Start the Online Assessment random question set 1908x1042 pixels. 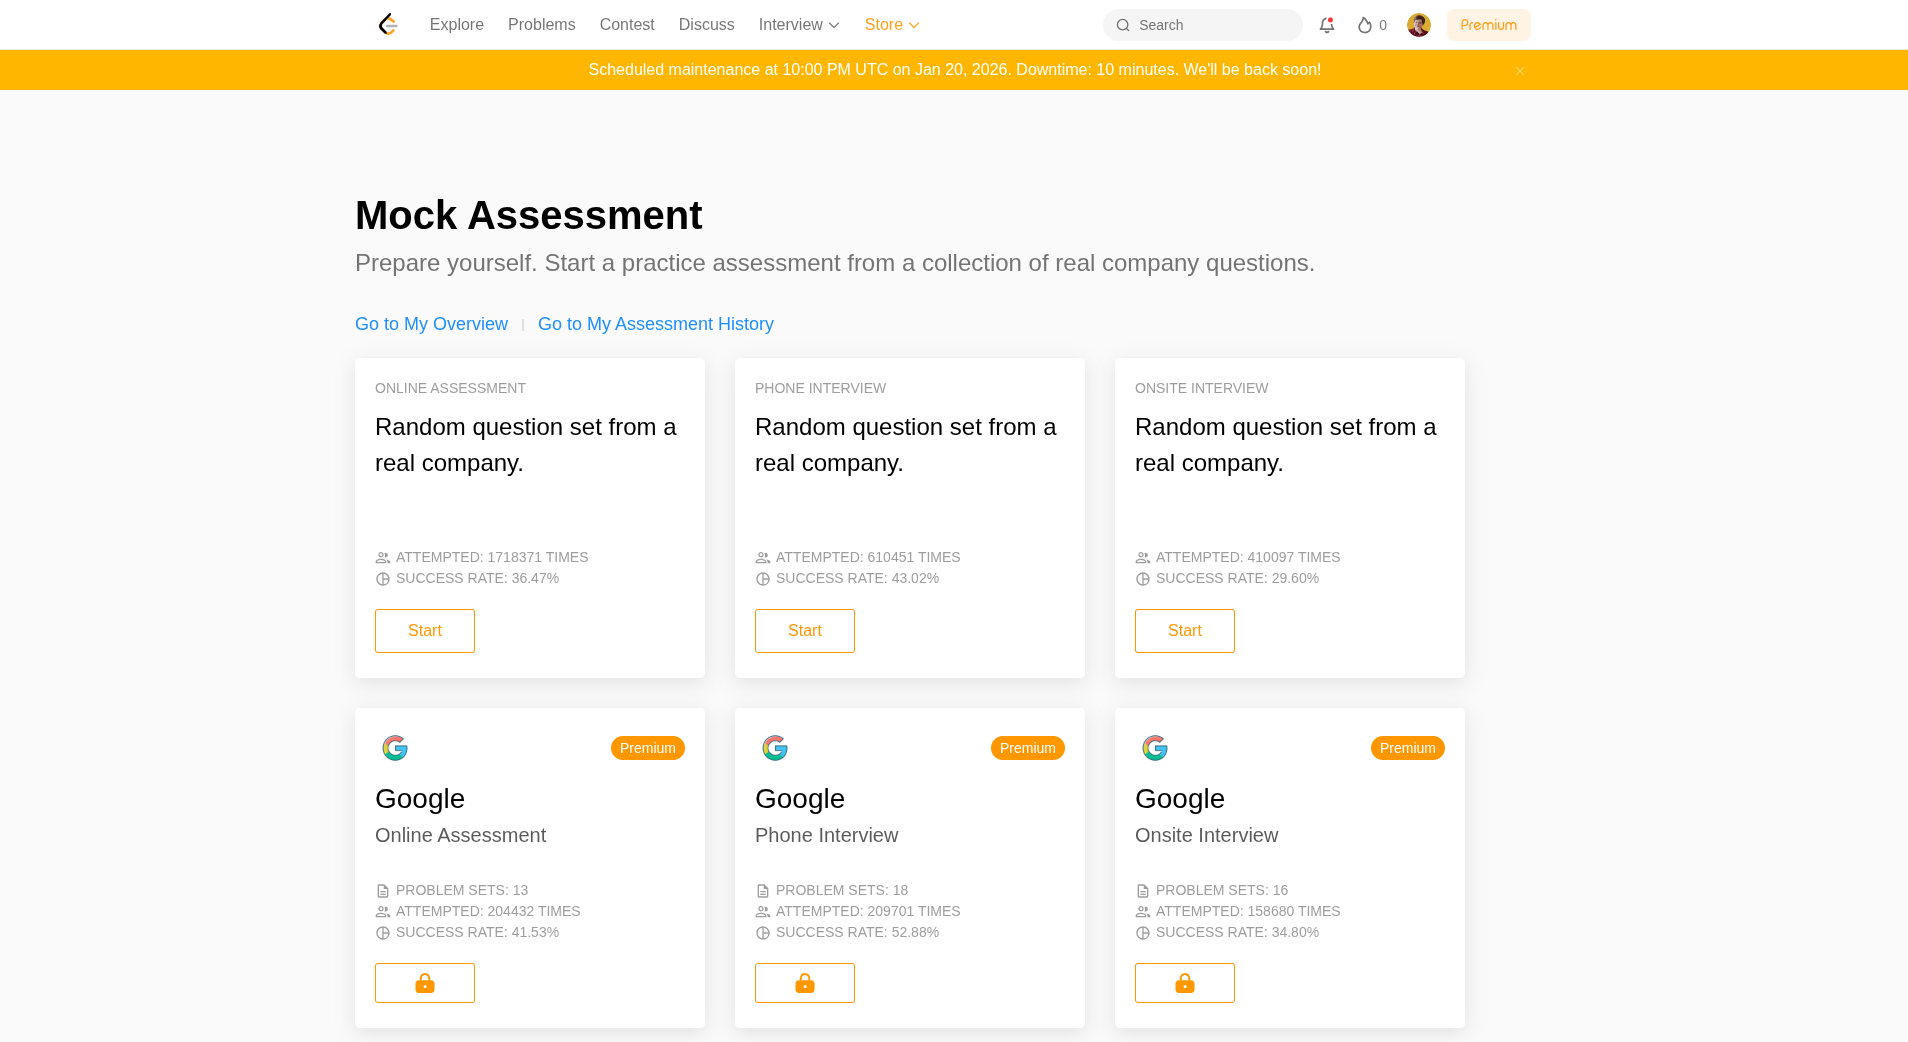(x=424, y=630)
